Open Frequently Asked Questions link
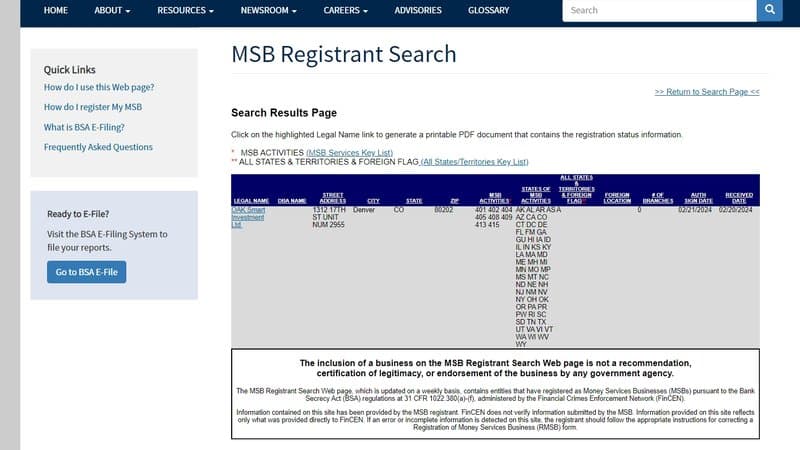Viewport: 800px width, 450px height. click(98, 147)
